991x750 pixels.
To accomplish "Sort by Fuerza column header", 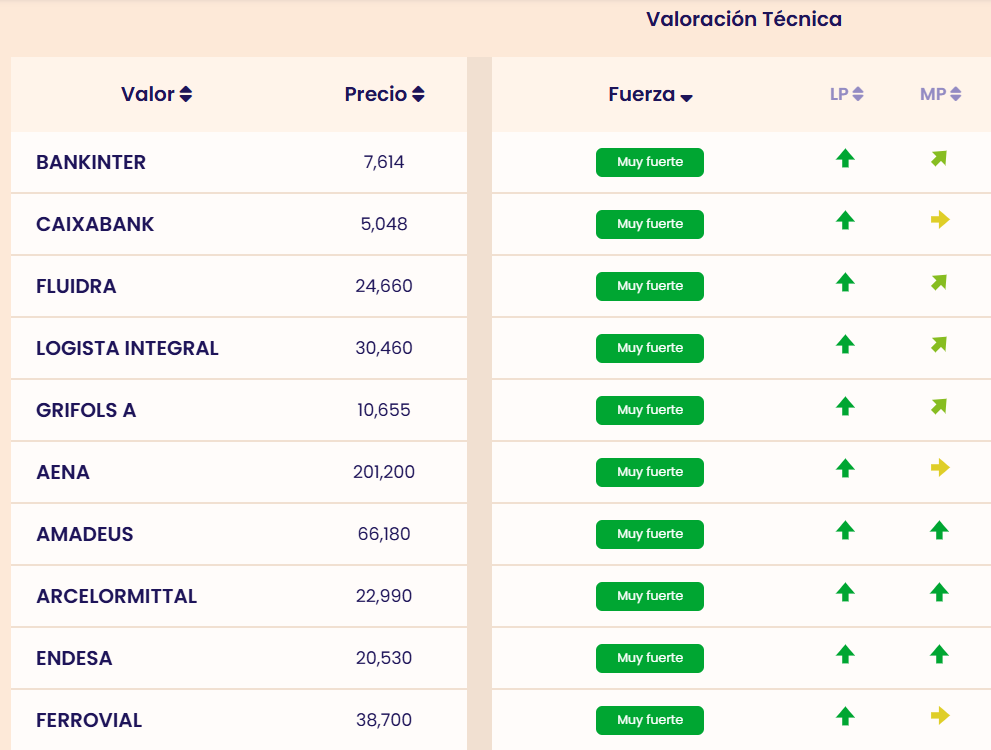I will click(650, 96).
